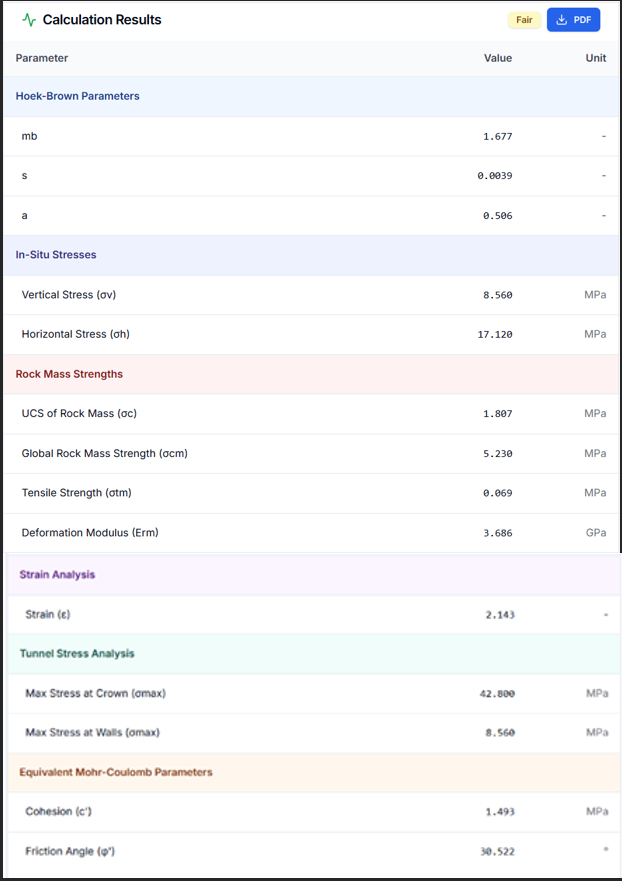Select the In-Situ Stresses section header
The width and height of the screenshot is (622, 881).
[311, 255]
